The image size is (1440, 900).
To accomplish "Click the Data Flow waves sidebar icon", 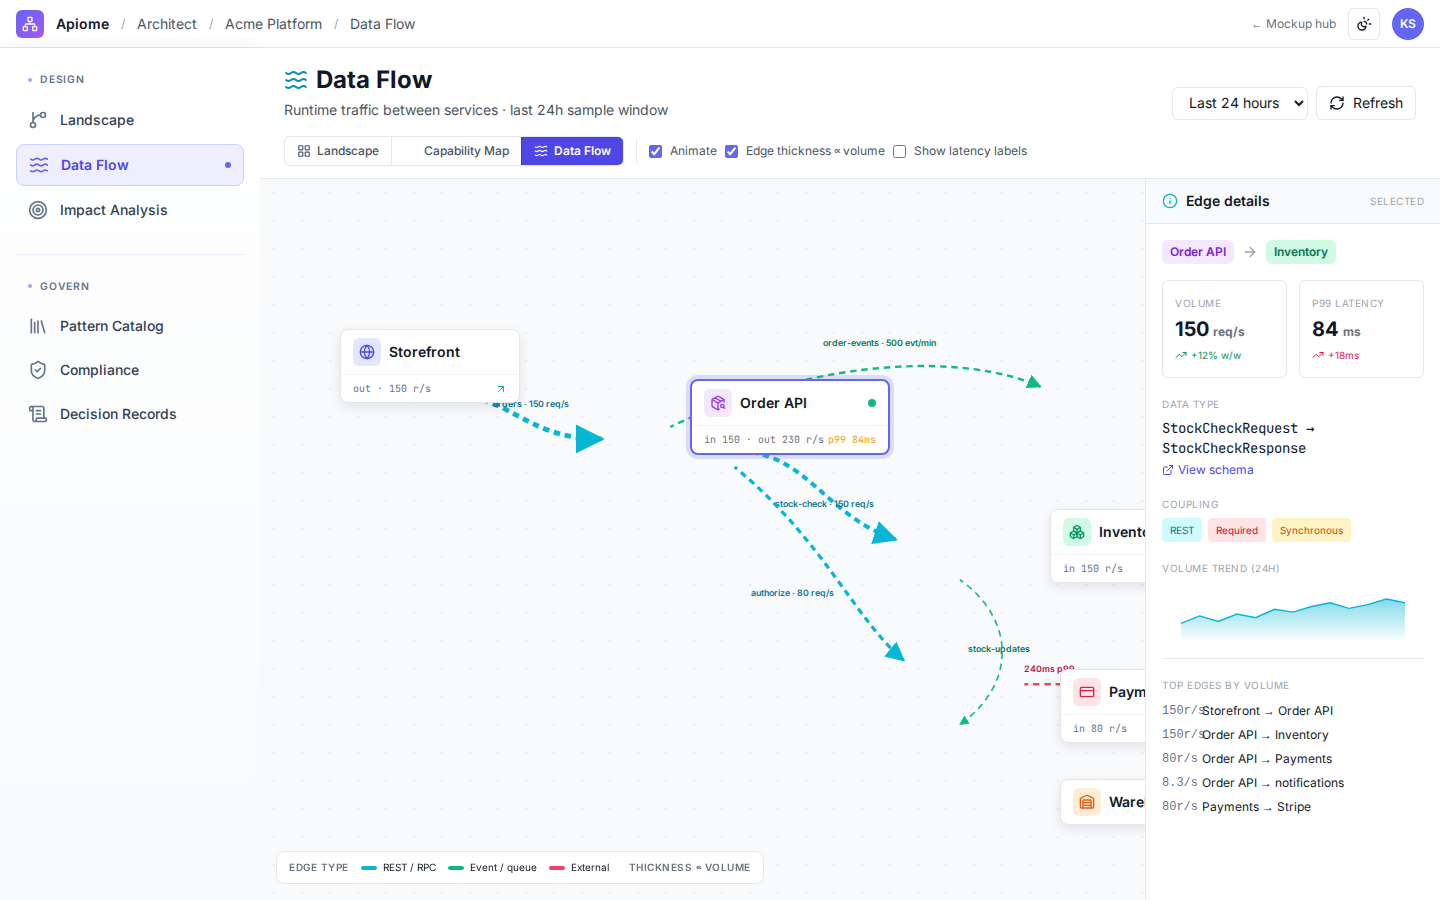I will point(39,165).
